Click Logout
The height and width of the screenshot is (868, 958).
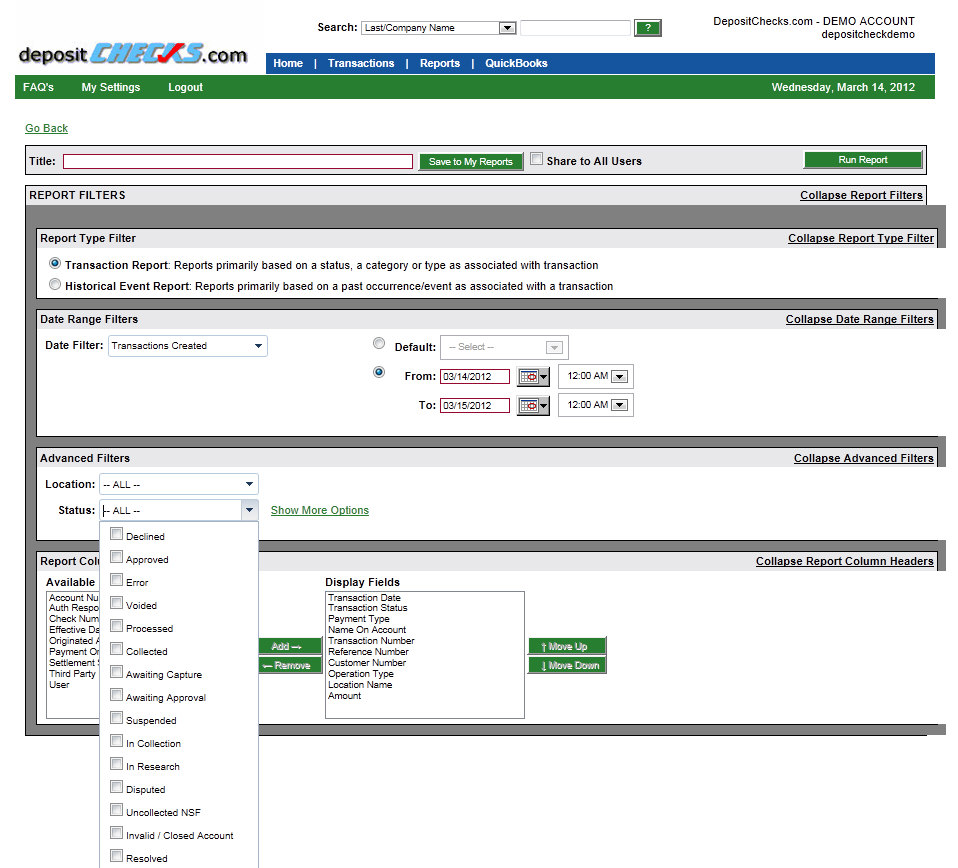coord(186,87)
